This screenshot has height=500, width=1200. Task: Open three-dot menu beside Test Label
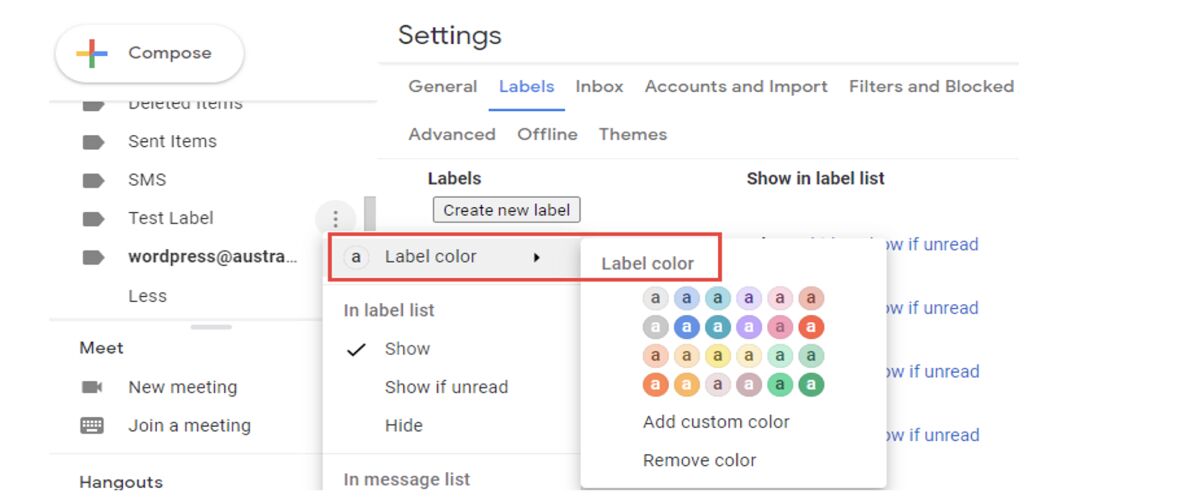[x=335, y=219]
